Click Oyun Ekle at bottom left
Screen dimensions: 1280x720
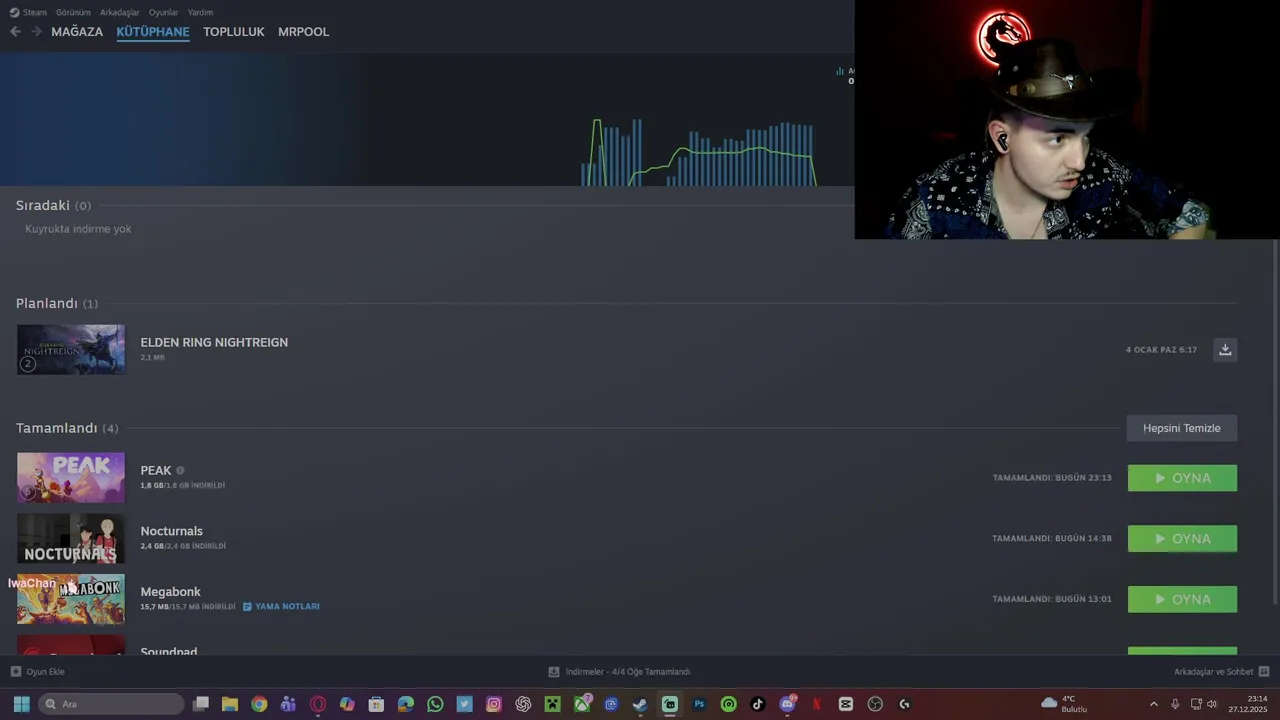[38, 672]
